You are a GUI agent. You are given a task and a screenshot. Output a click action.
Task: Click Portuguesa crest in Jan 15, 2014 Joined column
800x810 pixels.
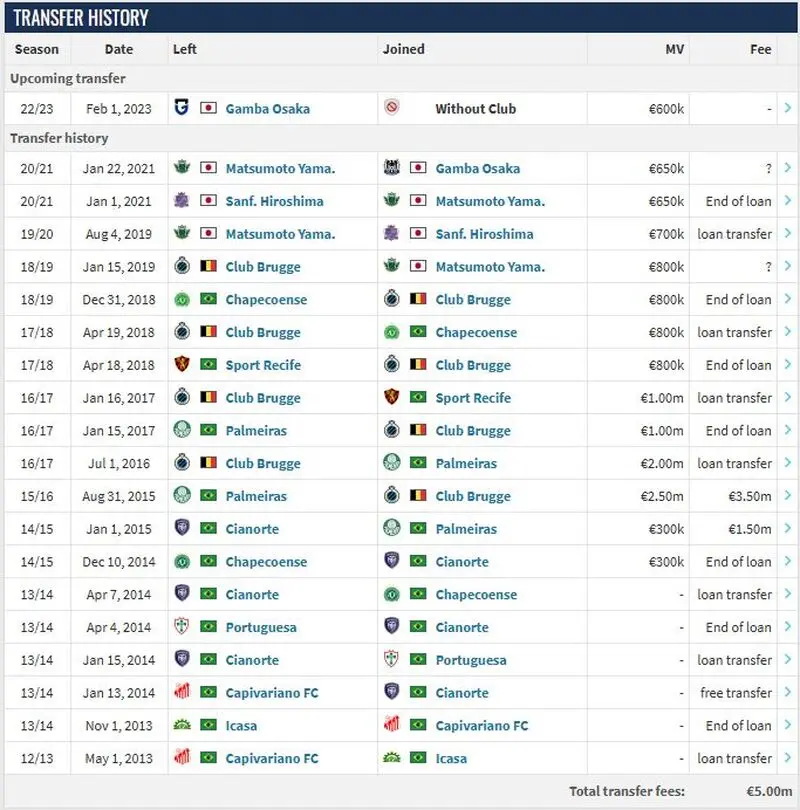[391, 659]
